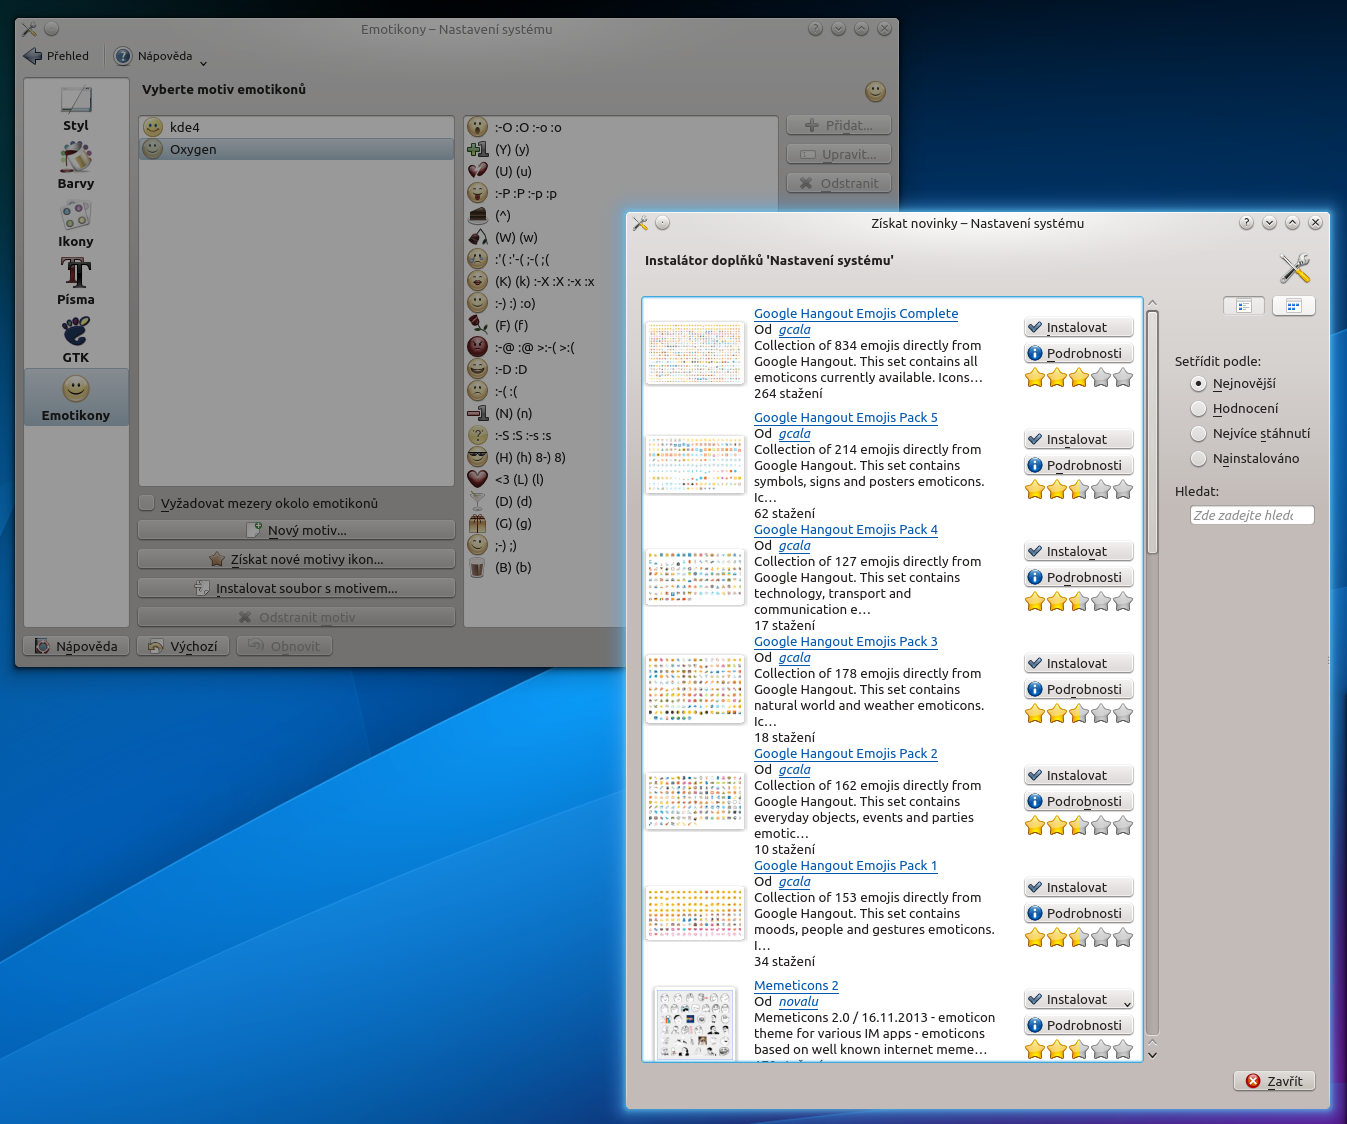This screenshot has width=1347, height=1124.
Task: Click the beer (B) emoticon
Action: pos(478,567)
